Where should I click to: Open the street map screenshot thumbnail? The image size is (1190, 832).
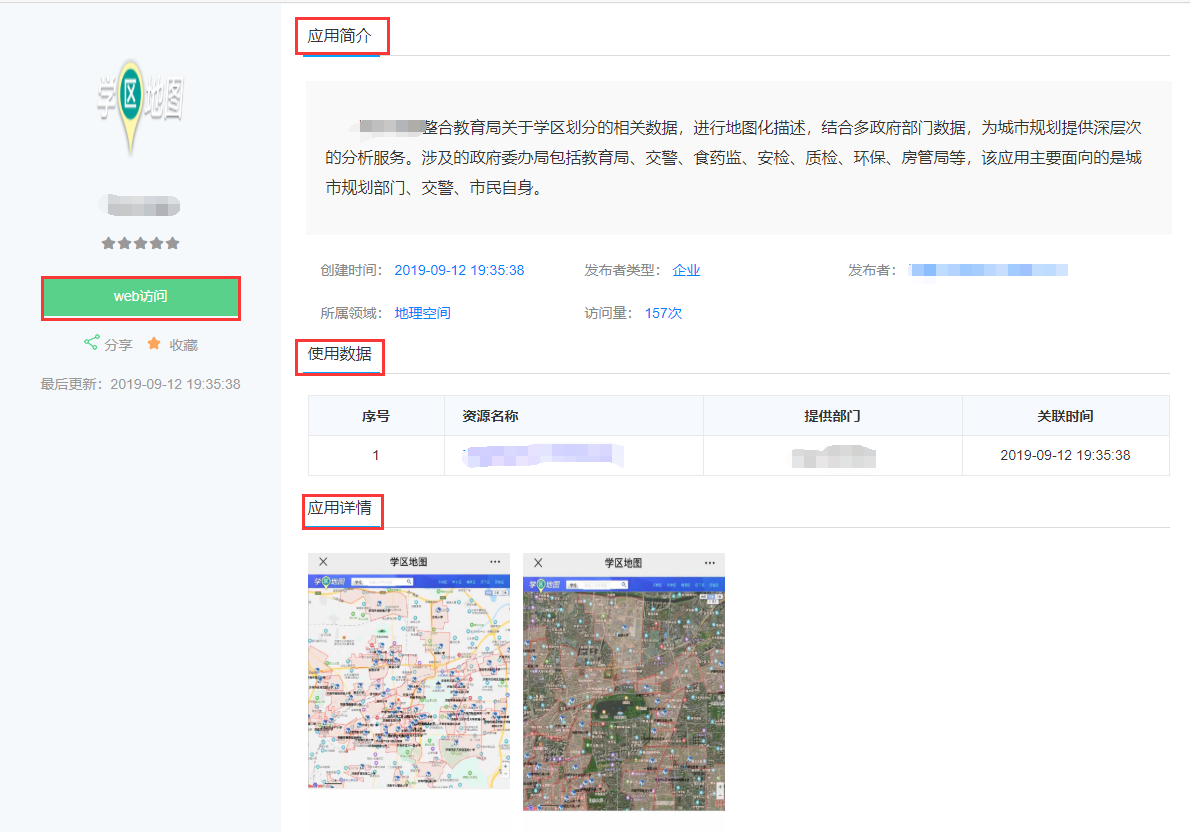[x=408, y=680]
